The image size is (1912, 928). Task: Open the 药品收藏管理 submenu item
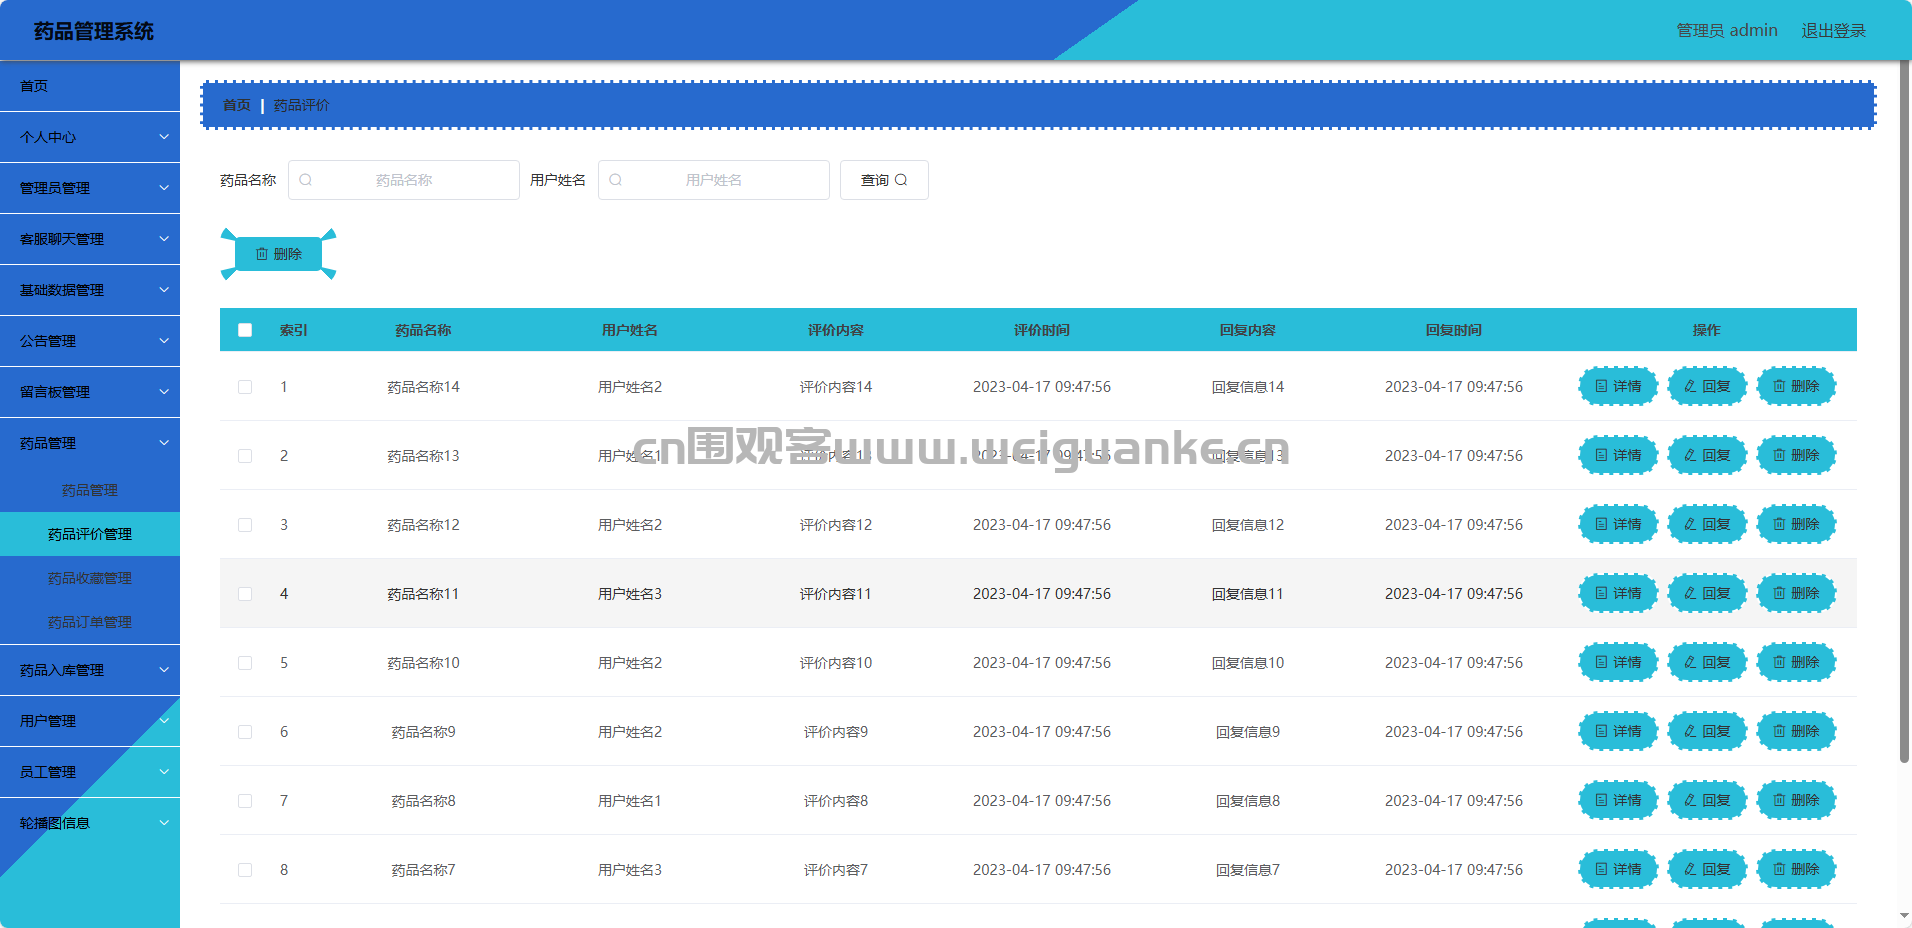(90, 578)
